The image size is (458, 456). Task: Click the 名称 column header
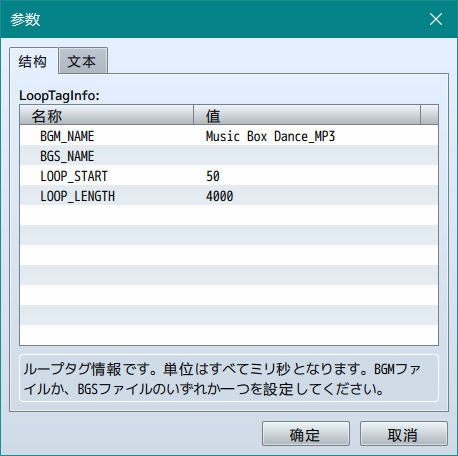[107, 115]
